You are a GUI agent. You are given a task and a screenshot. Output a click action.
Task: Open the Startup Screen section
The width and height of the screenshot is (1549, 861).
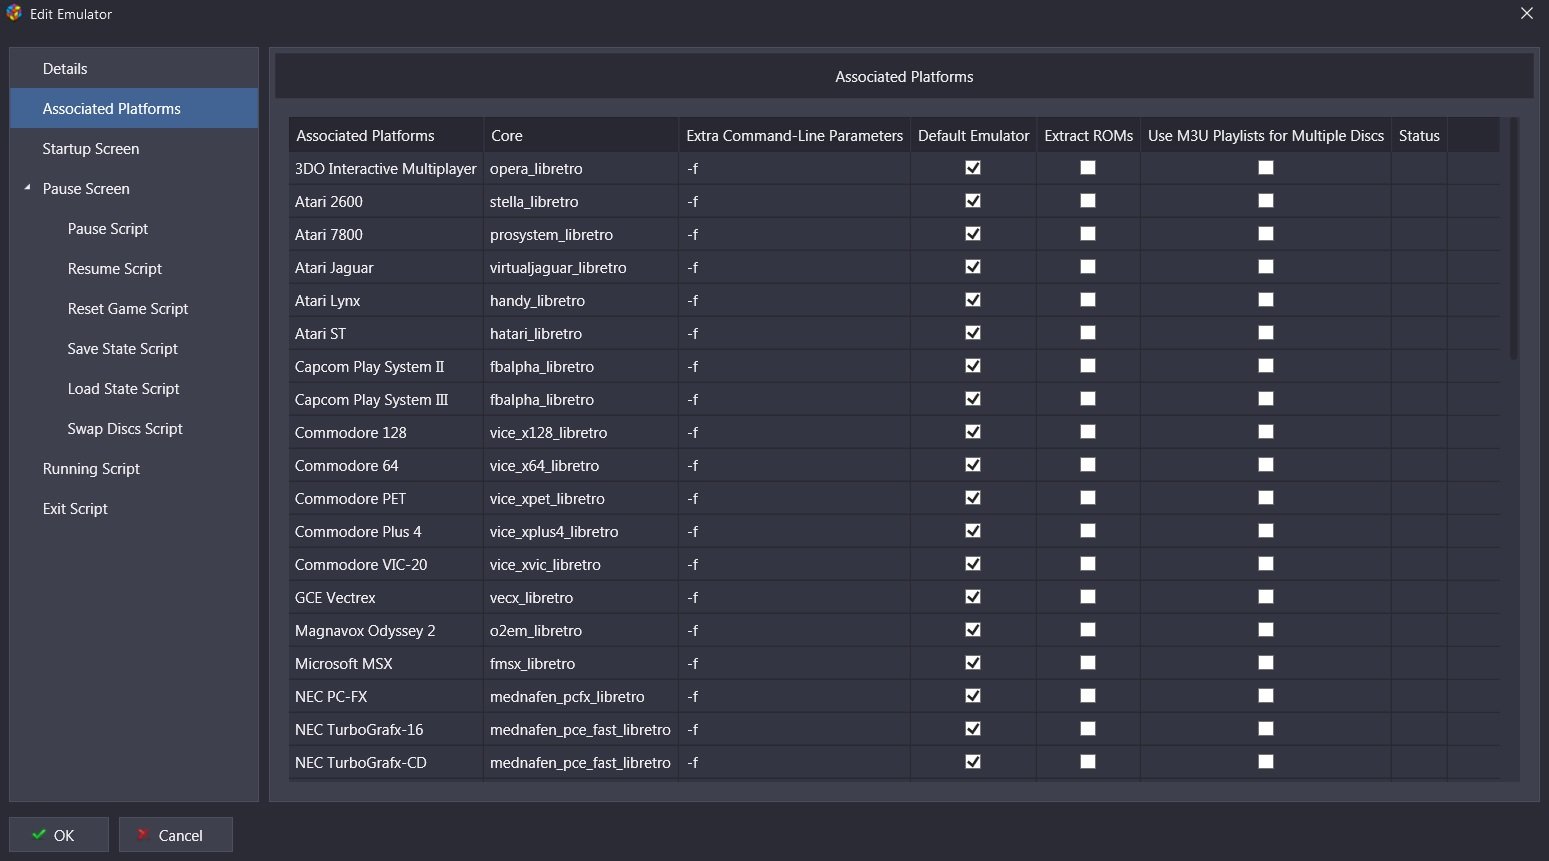click(134, 148)
